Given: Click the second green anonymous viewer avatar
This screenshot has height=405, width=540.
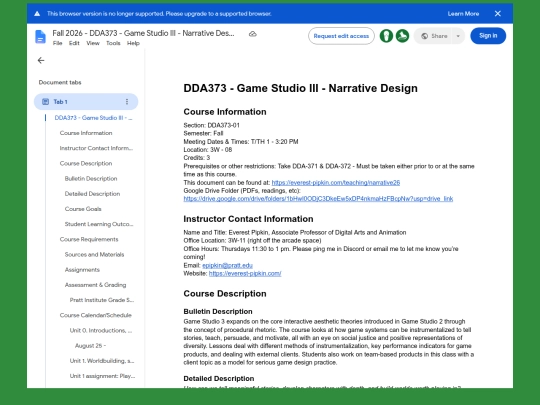Looking at the screenshot, I should click(402, 36).
